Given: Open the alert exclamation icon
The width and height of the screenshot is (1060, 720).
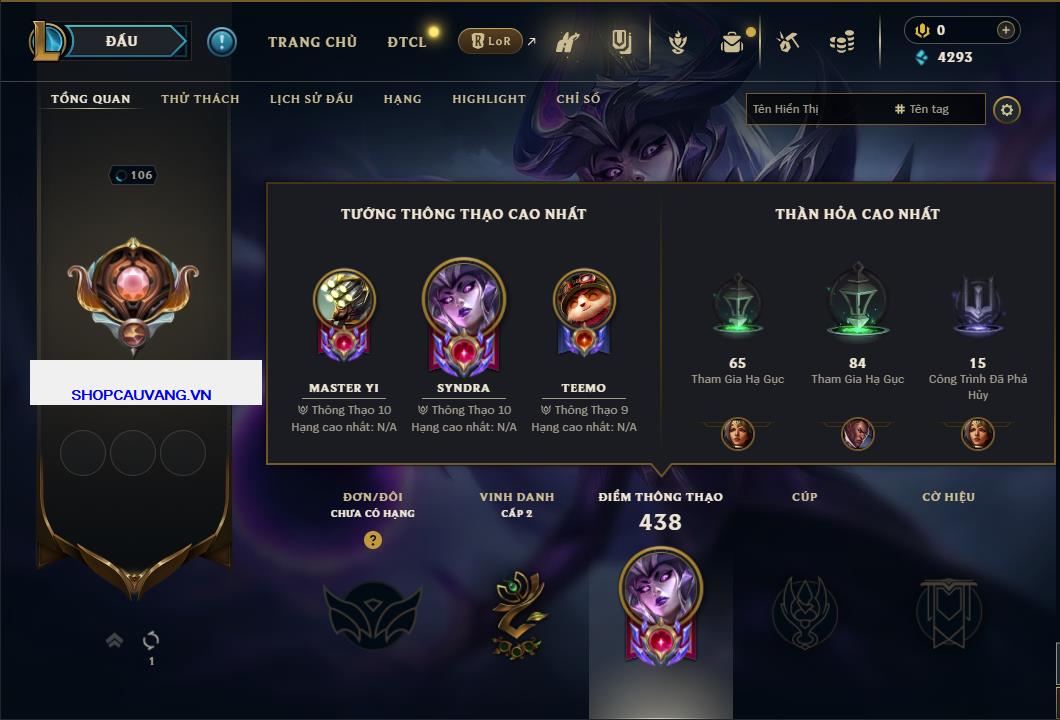Looking at the screenshot, I should (x=221, y=42).
